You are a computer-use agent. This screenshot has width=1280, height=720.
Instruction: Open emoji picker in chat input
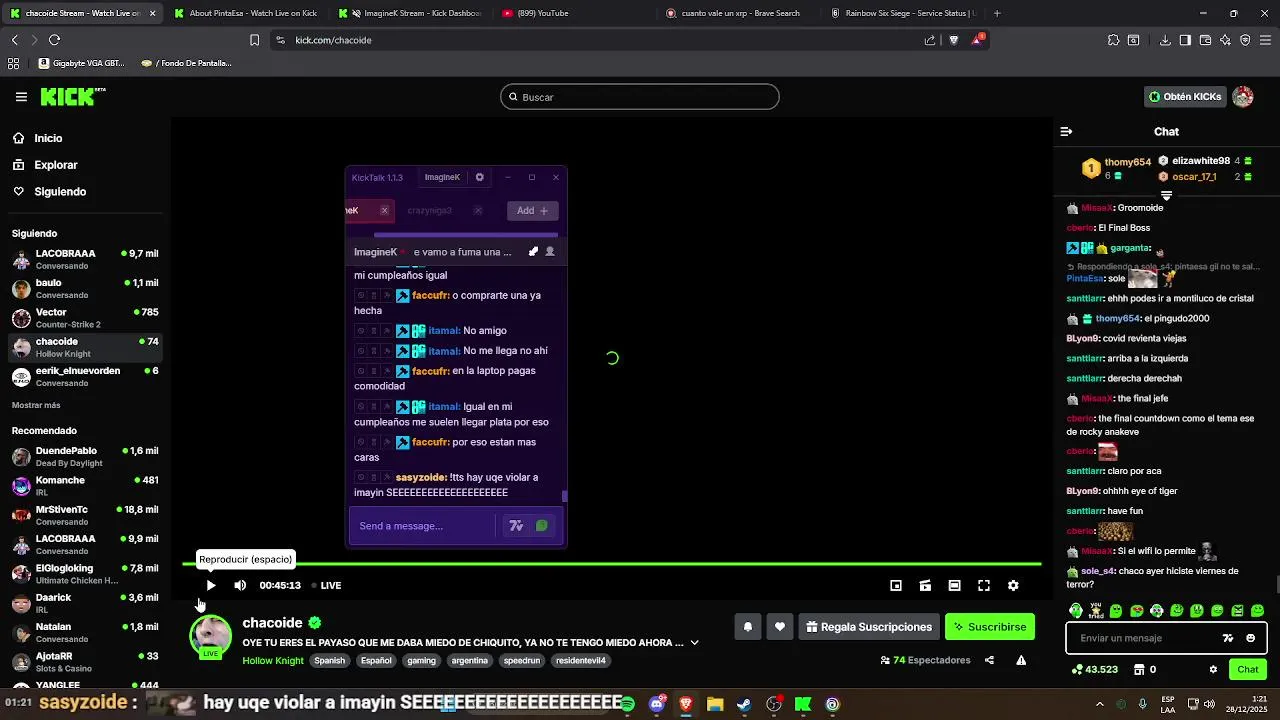tap(1250, 638)
